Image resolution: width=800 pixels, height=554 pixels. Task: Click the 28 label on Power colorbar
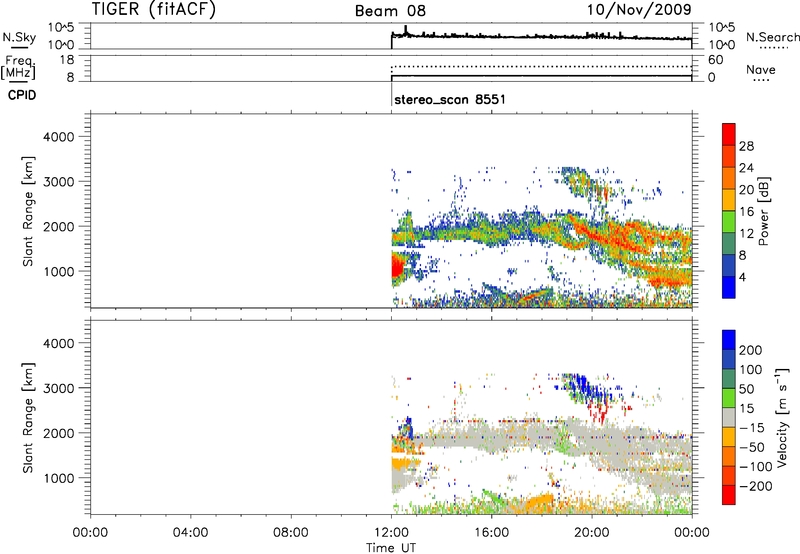[x=746, y=146]
